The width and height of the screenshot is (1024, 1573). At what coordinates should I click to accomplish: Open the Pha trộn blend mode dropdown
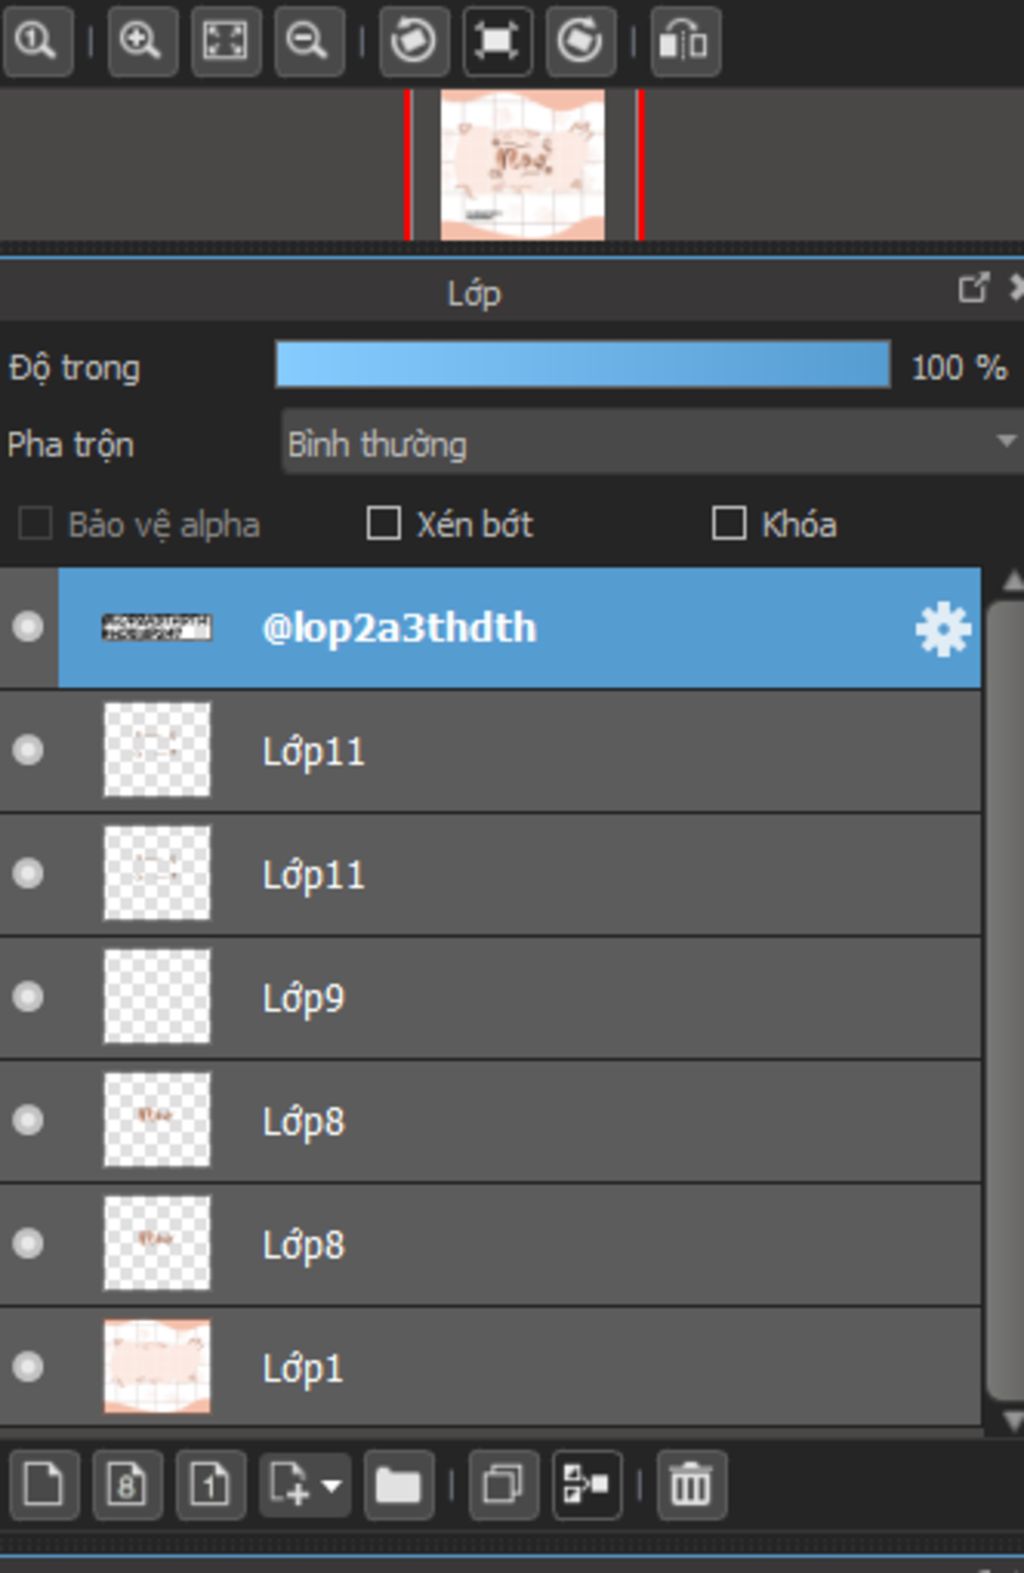coord(650,443)
